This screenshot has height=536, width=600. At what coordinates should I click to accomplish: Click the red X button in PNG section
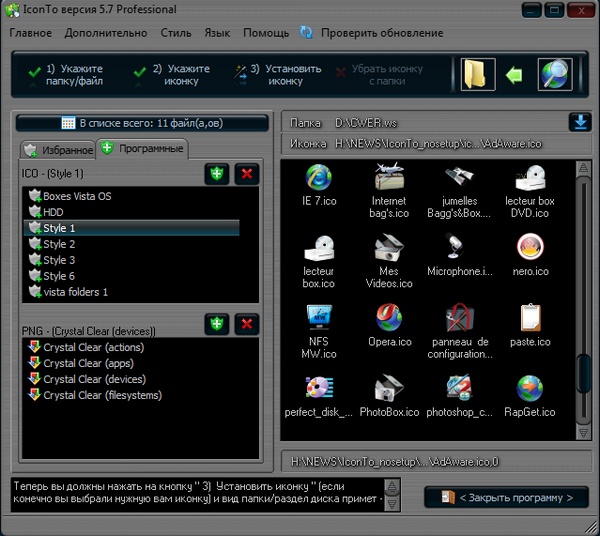248,324
